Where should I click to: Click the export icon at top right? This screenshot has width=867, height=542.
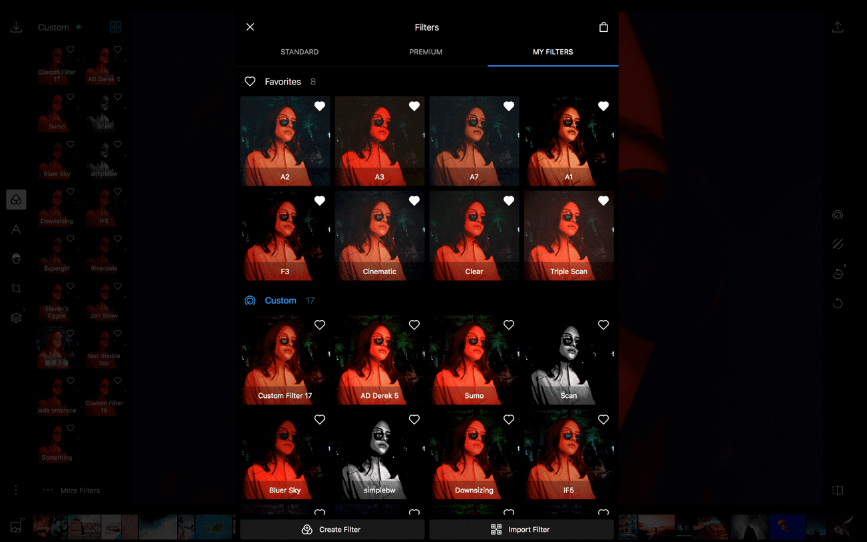pyautogui.click(x=837, y=27)
